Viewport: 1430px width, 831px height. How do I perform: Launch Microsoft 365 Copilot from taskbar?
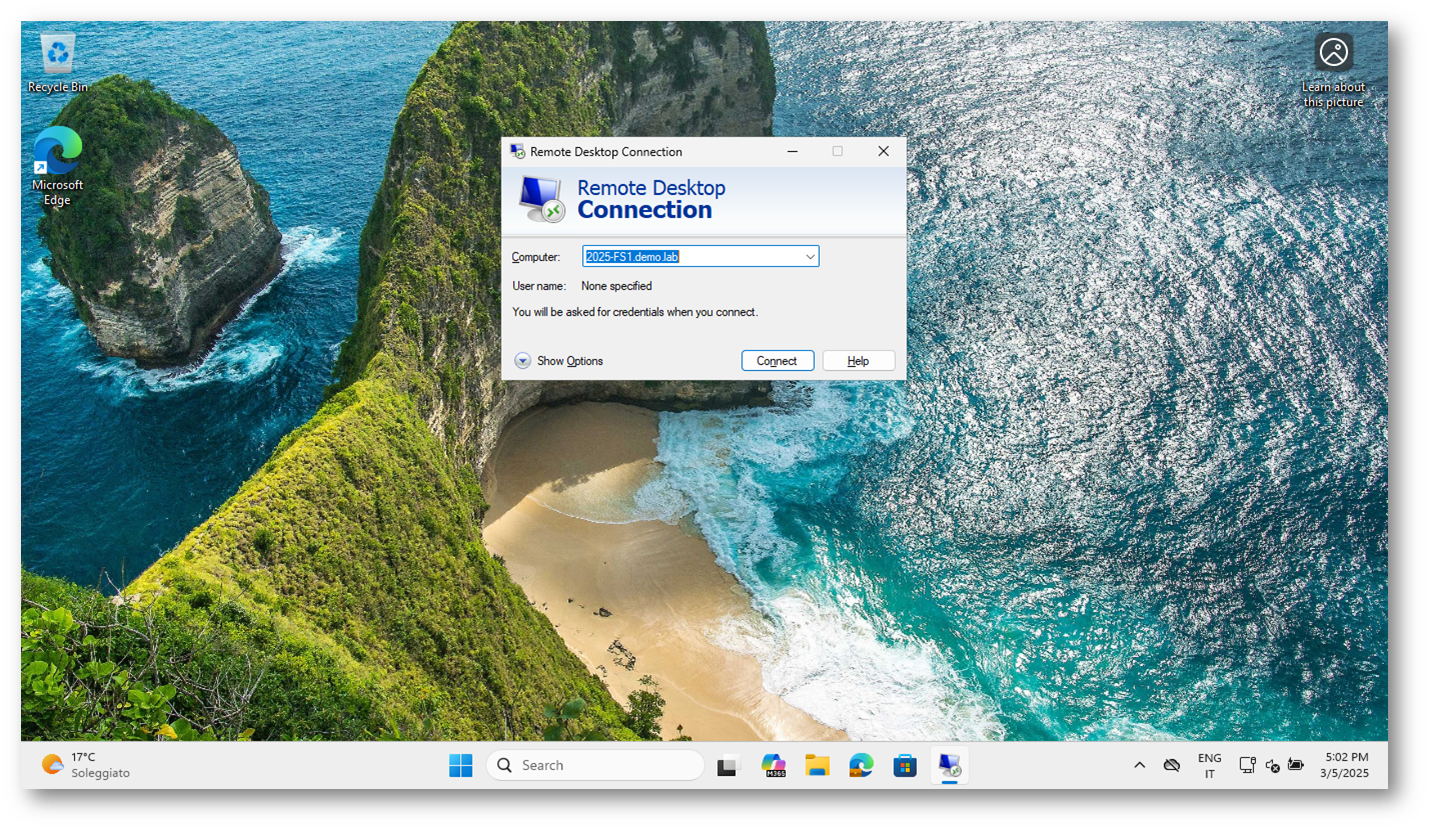(x=773, y=766)
